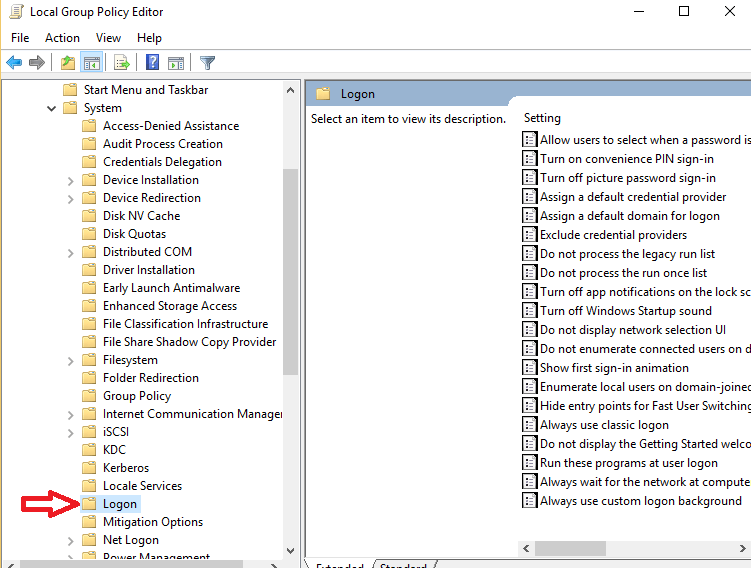
Task: Click the folder icon next to Start Menu and Taskbar
Action: point(70,90)
